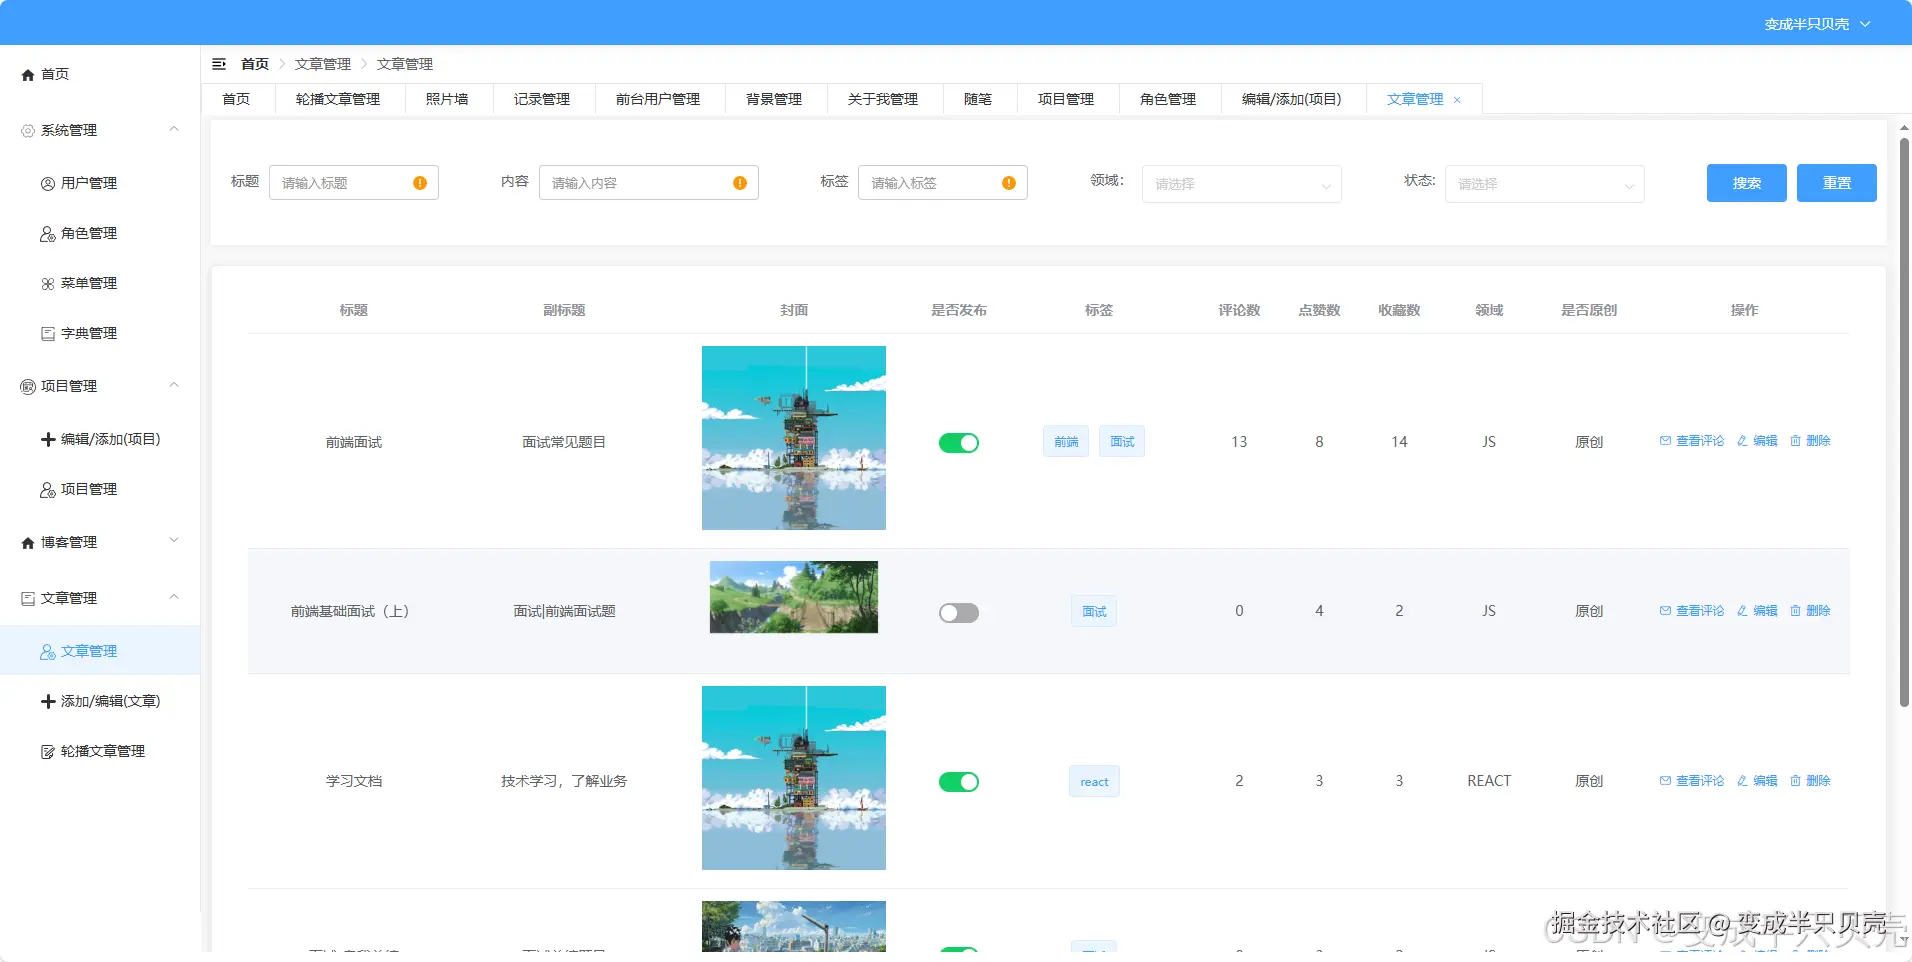Click the pencil icon in 学习文档 row
Viewport: 1912px width, 962px height.
[1742, 781]
